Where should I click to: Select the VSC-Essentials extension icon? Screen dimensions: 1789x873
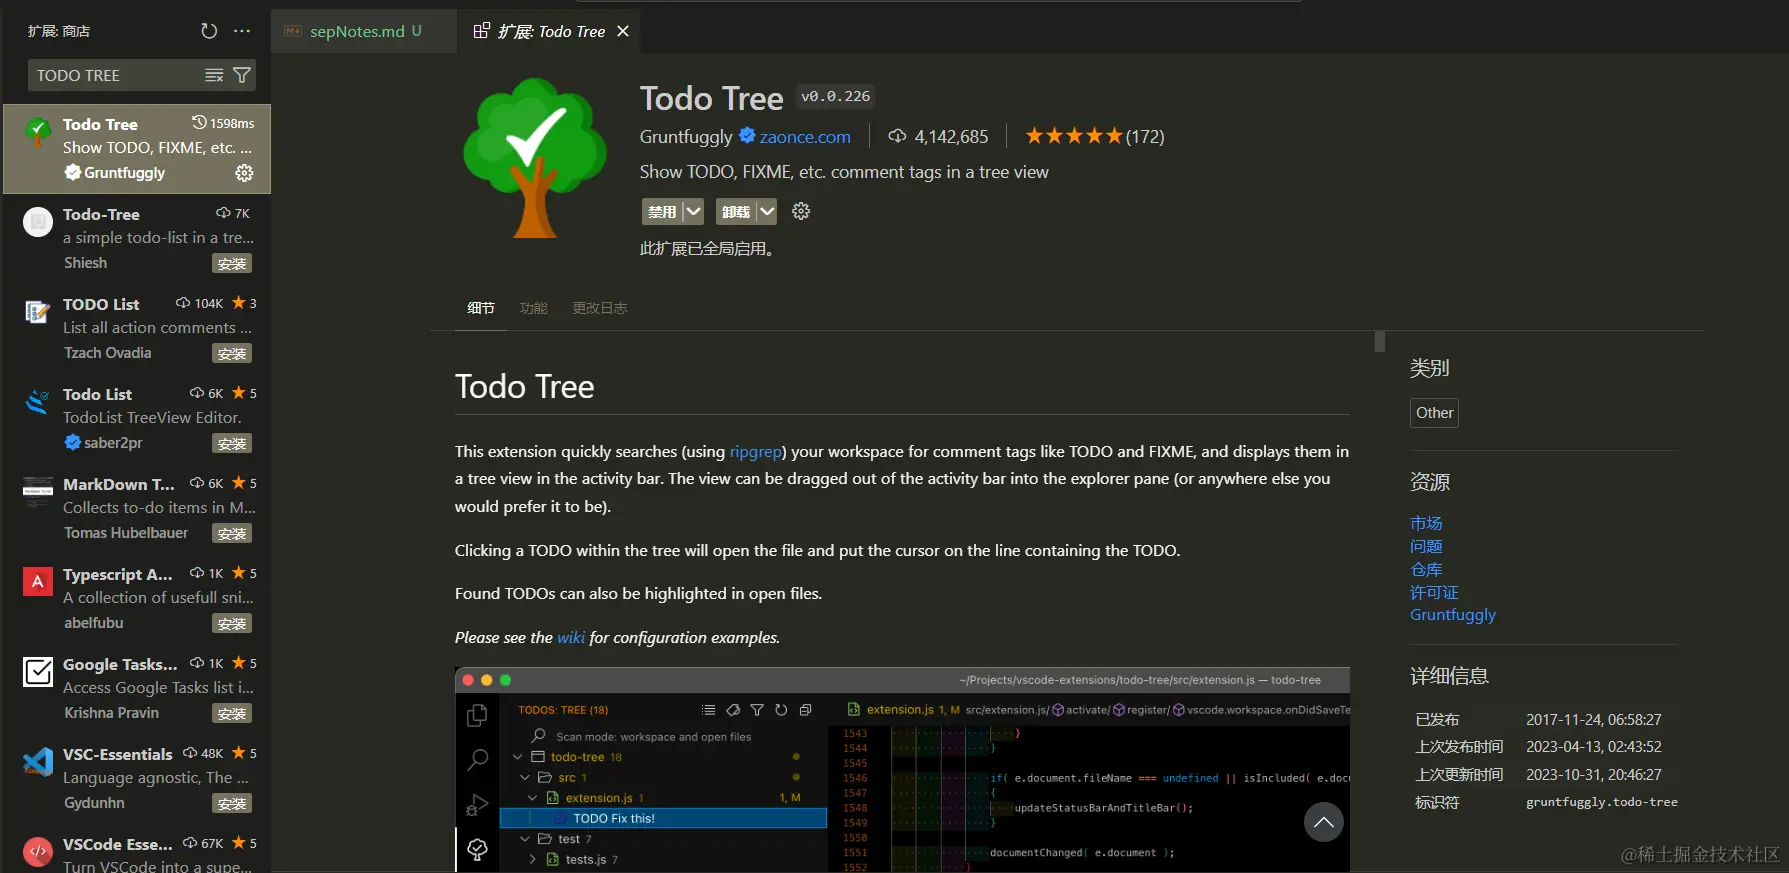click(38, 762)
